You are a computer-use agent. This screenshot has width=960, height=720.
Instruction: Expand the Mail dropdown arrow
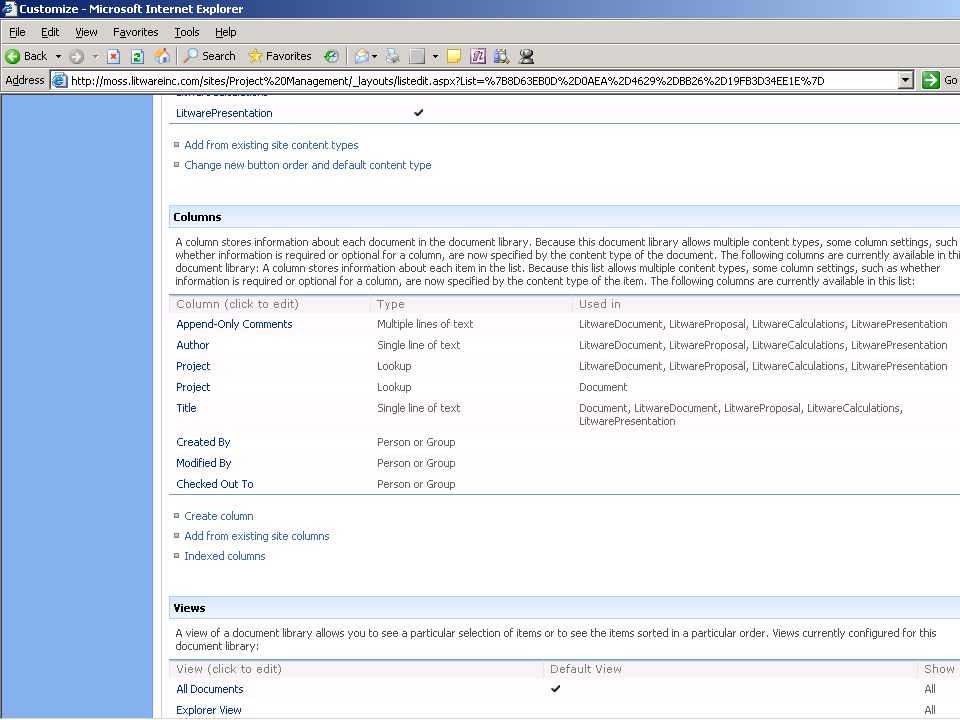[374, 56]
